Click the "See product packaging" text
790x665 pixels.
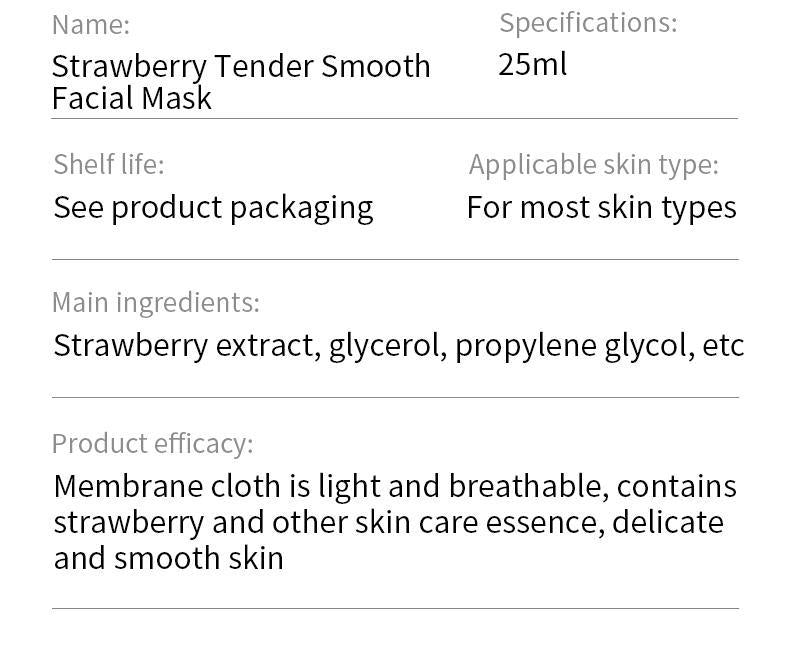(x=213, y=207)
